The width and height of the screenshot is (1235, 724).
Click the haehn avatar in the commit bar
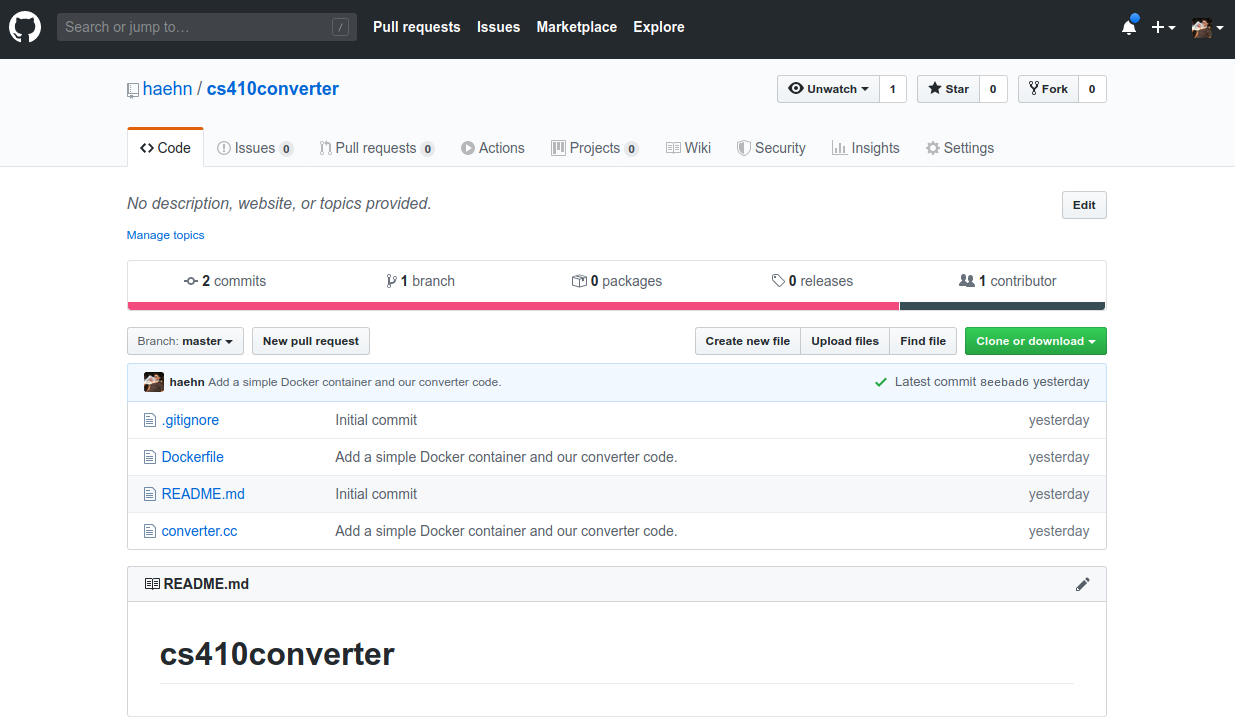(x=154, y=382)
